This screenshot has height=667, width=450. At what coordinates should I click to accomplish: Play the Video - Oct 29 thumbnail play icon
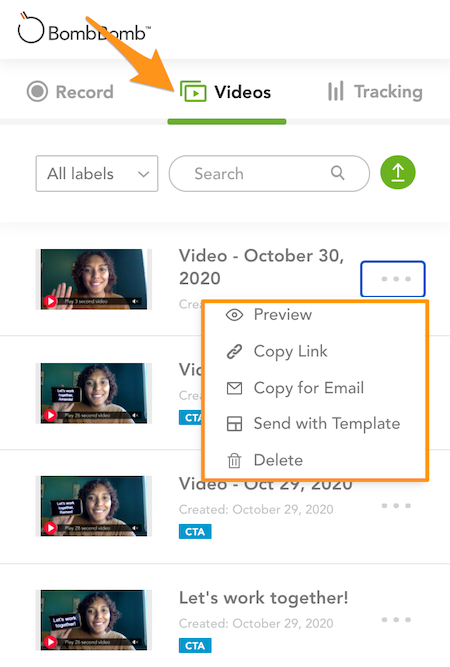(50, 528)
